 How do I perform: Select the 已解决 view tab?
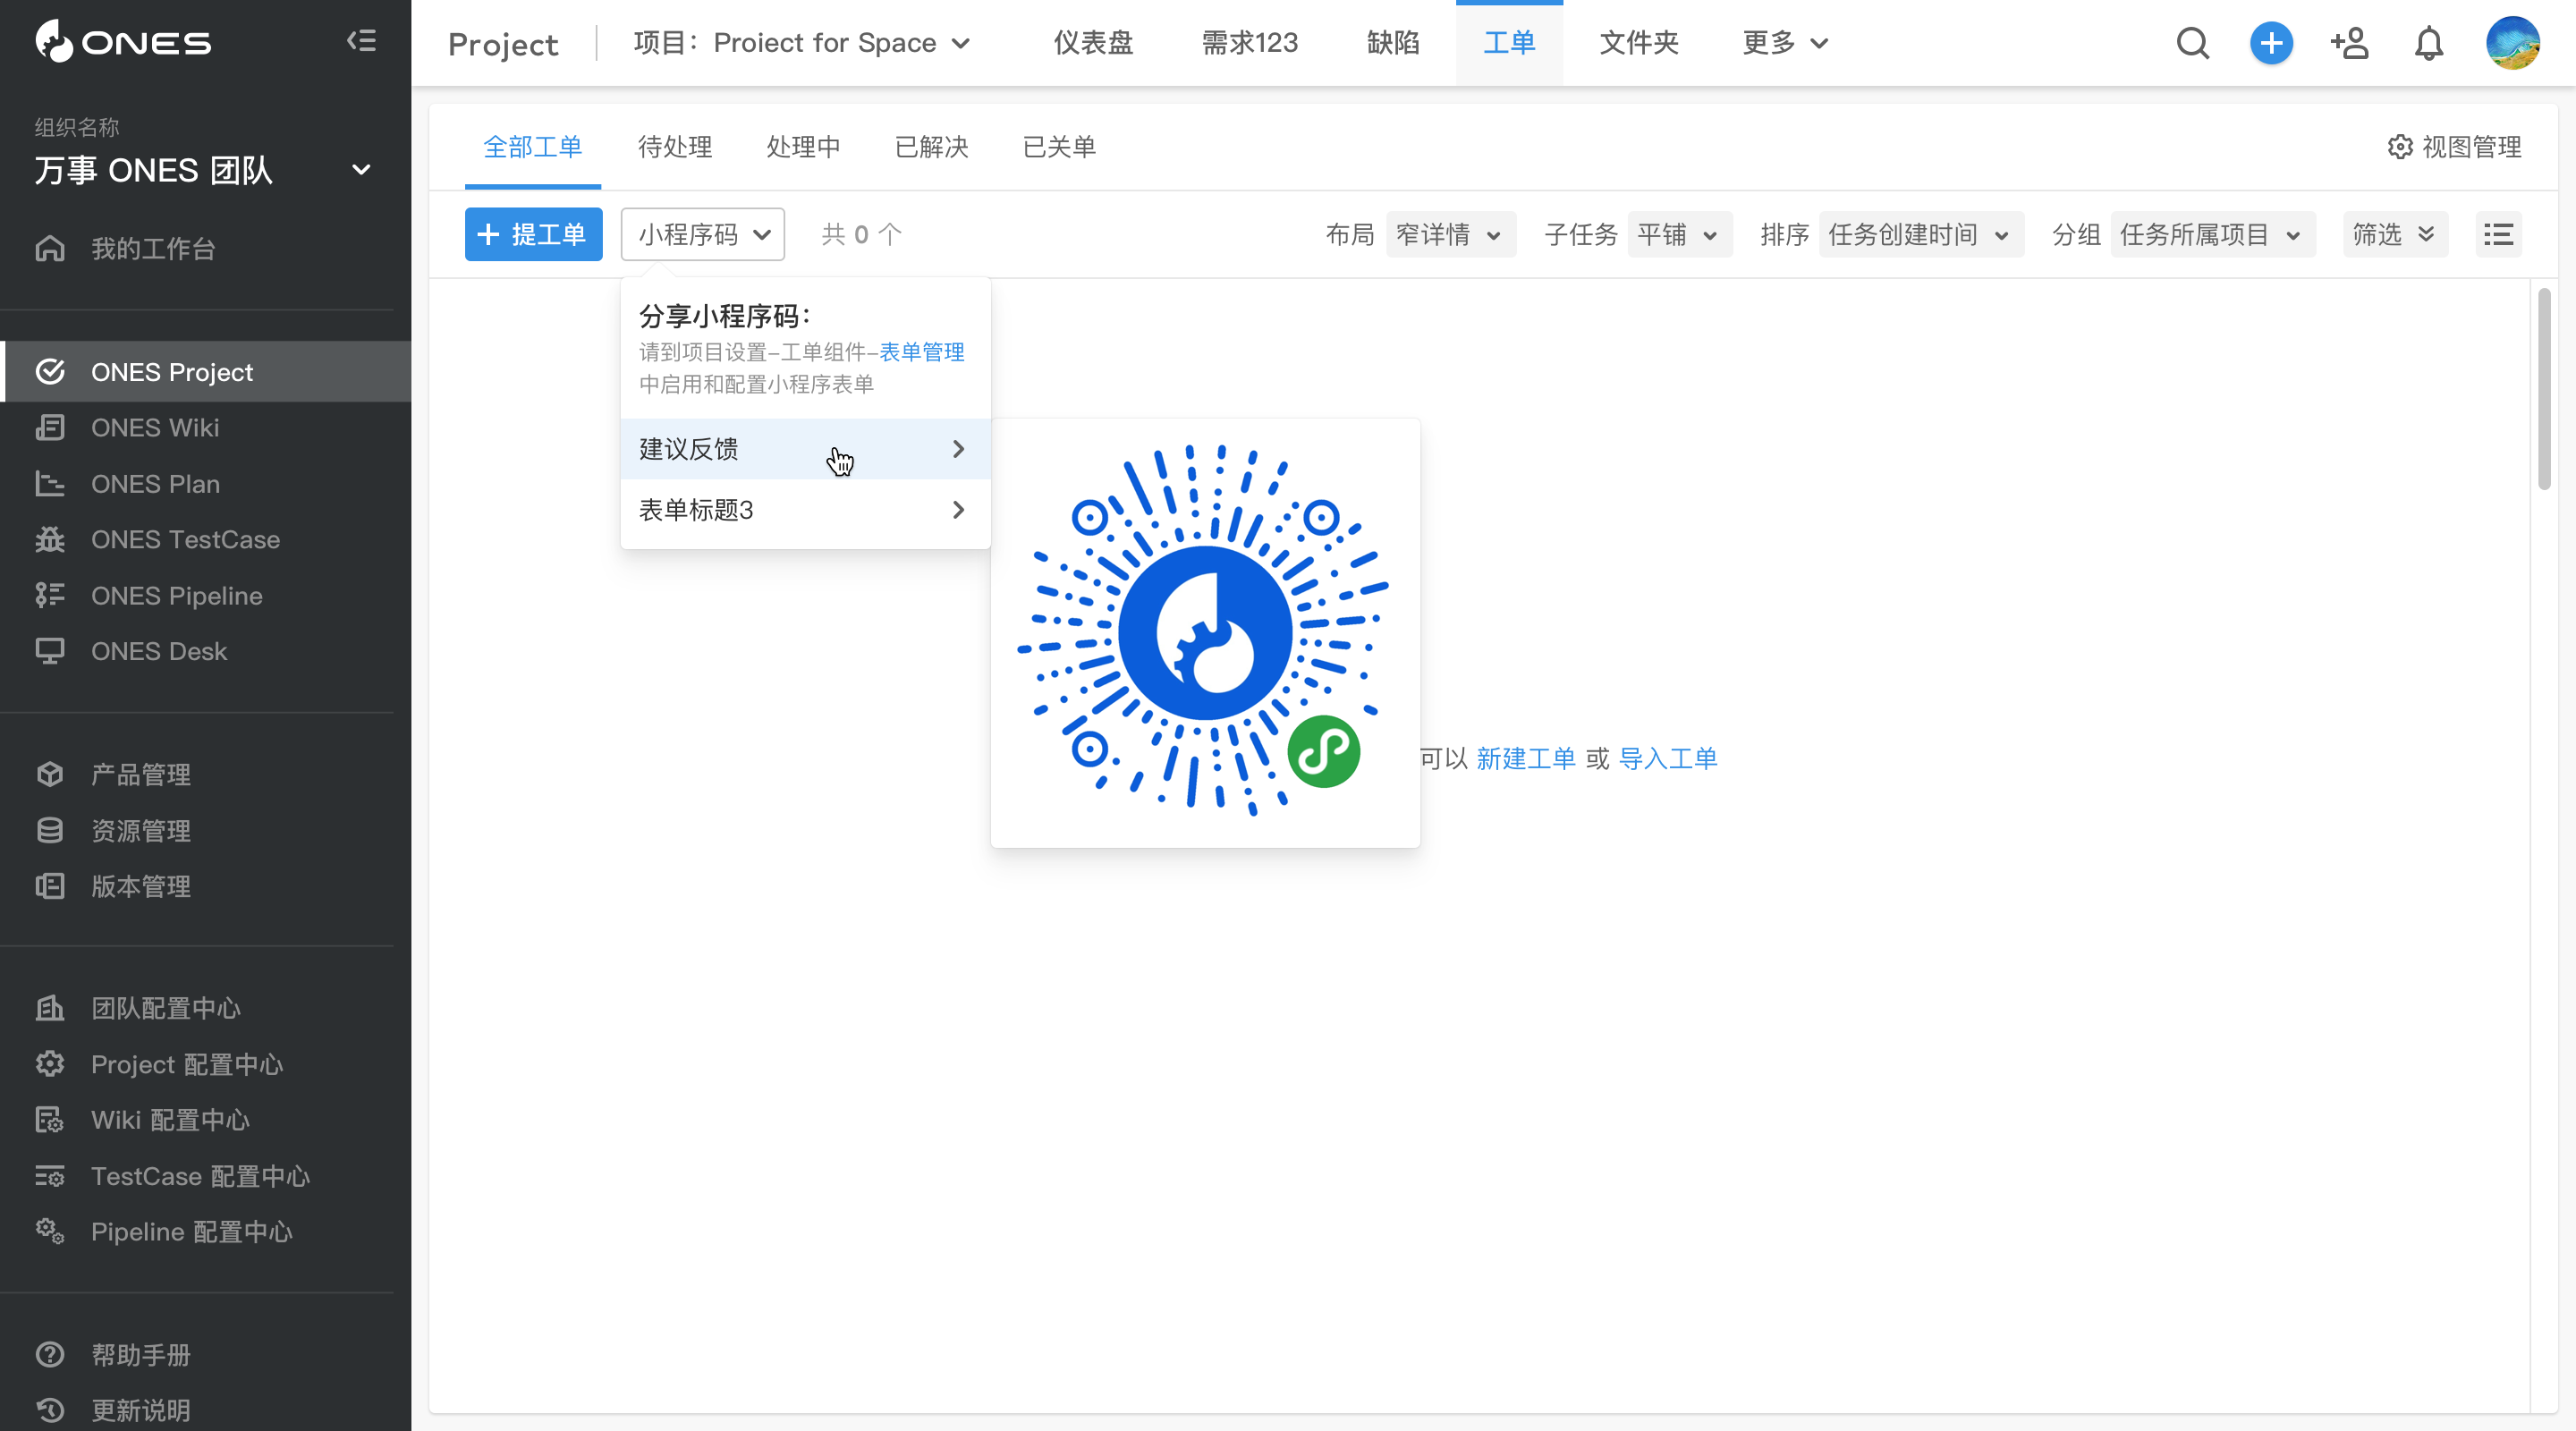[x=931, y=147]
